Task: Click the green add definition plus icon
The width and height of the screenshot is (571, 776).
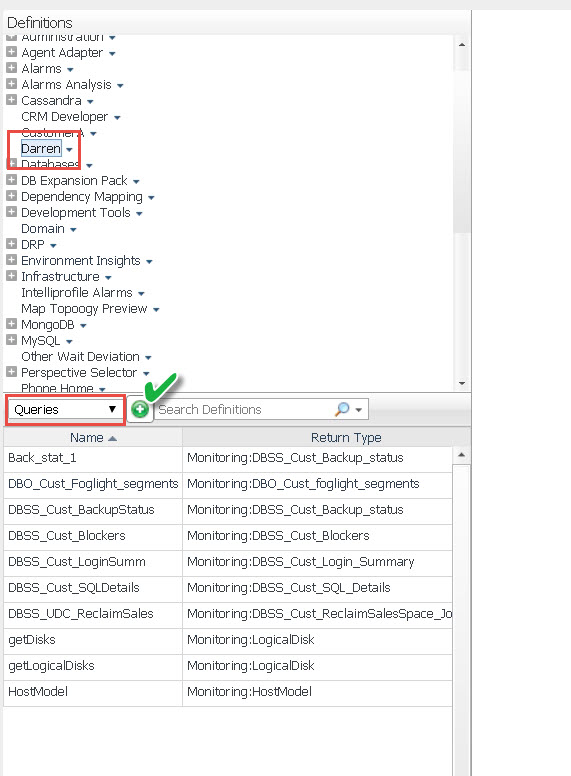Action: [140, 409]
